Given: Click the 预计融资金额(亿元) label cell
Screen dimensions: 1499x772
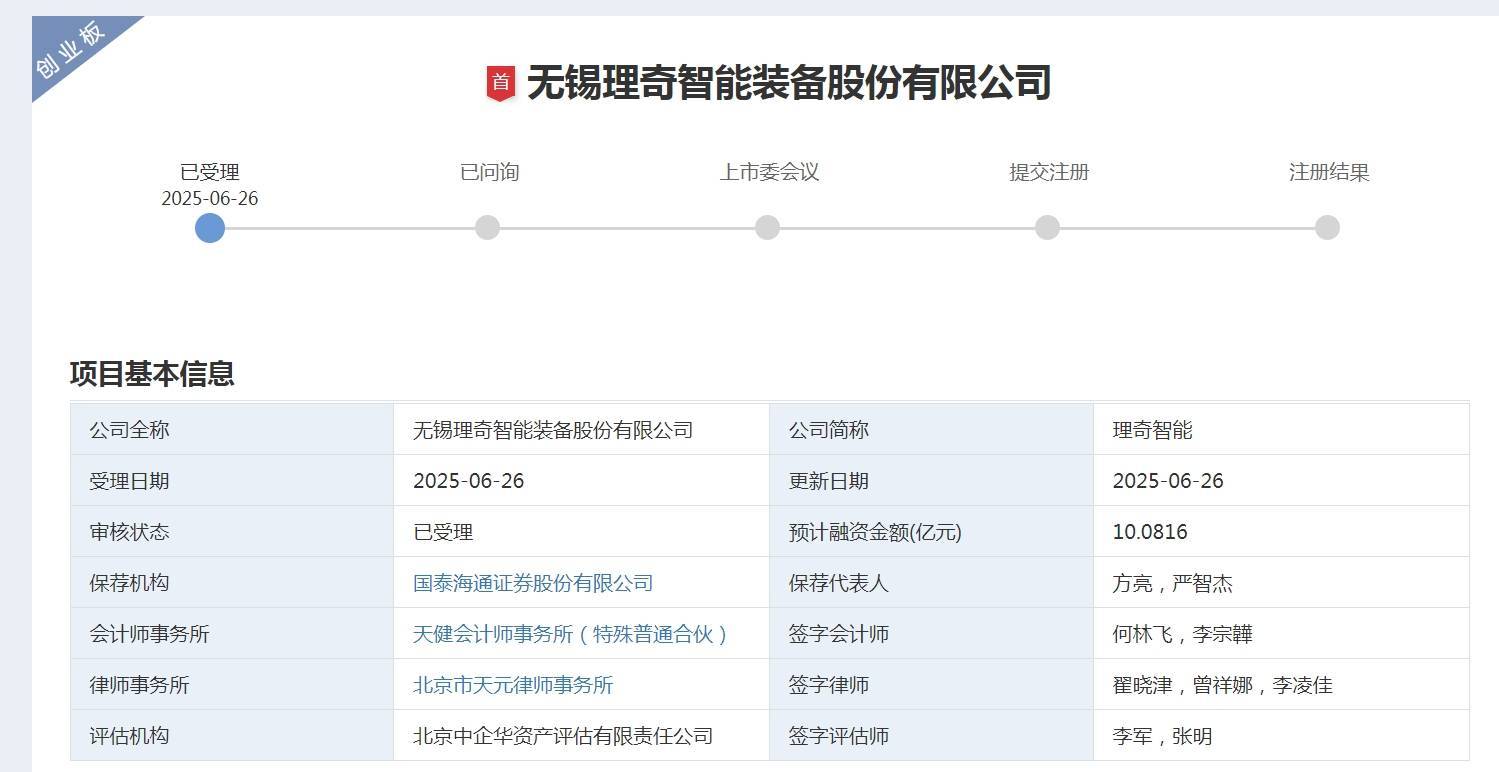Looking at the screenshot, I should click(931, 532).
